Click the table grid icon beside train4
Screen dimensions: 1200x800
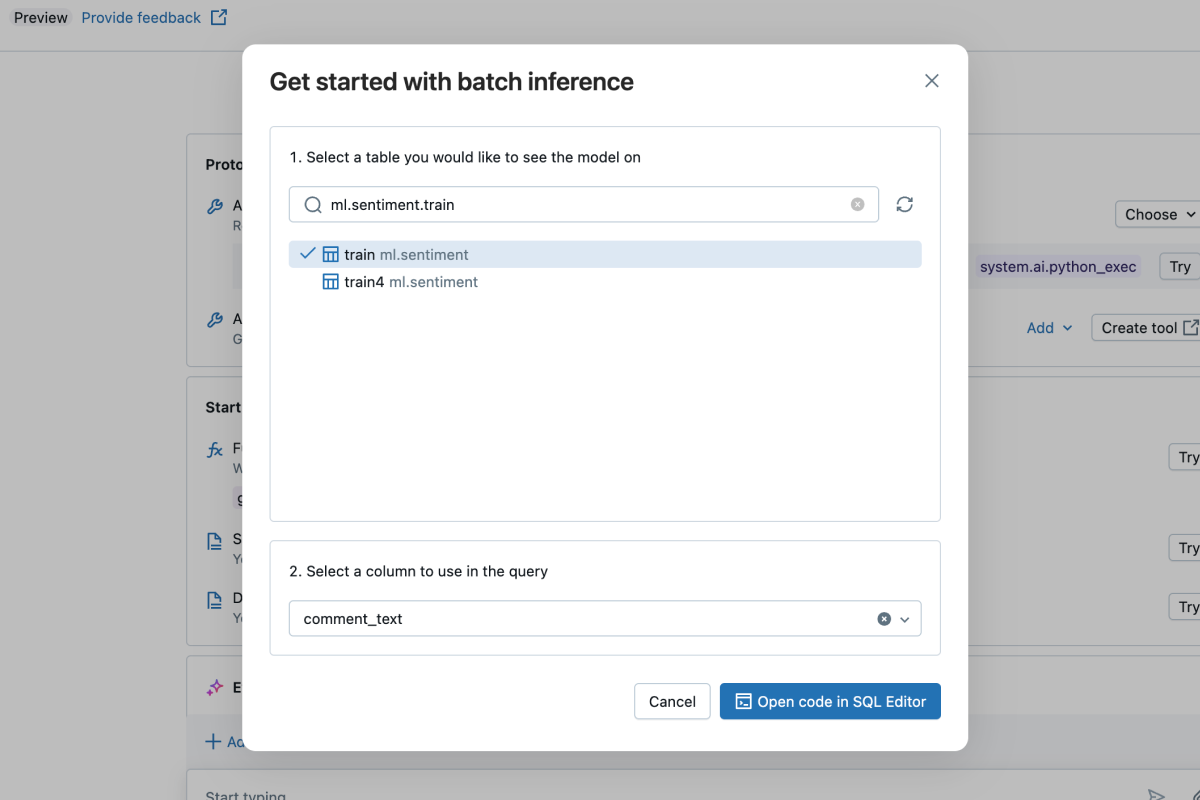pos(331,281)
